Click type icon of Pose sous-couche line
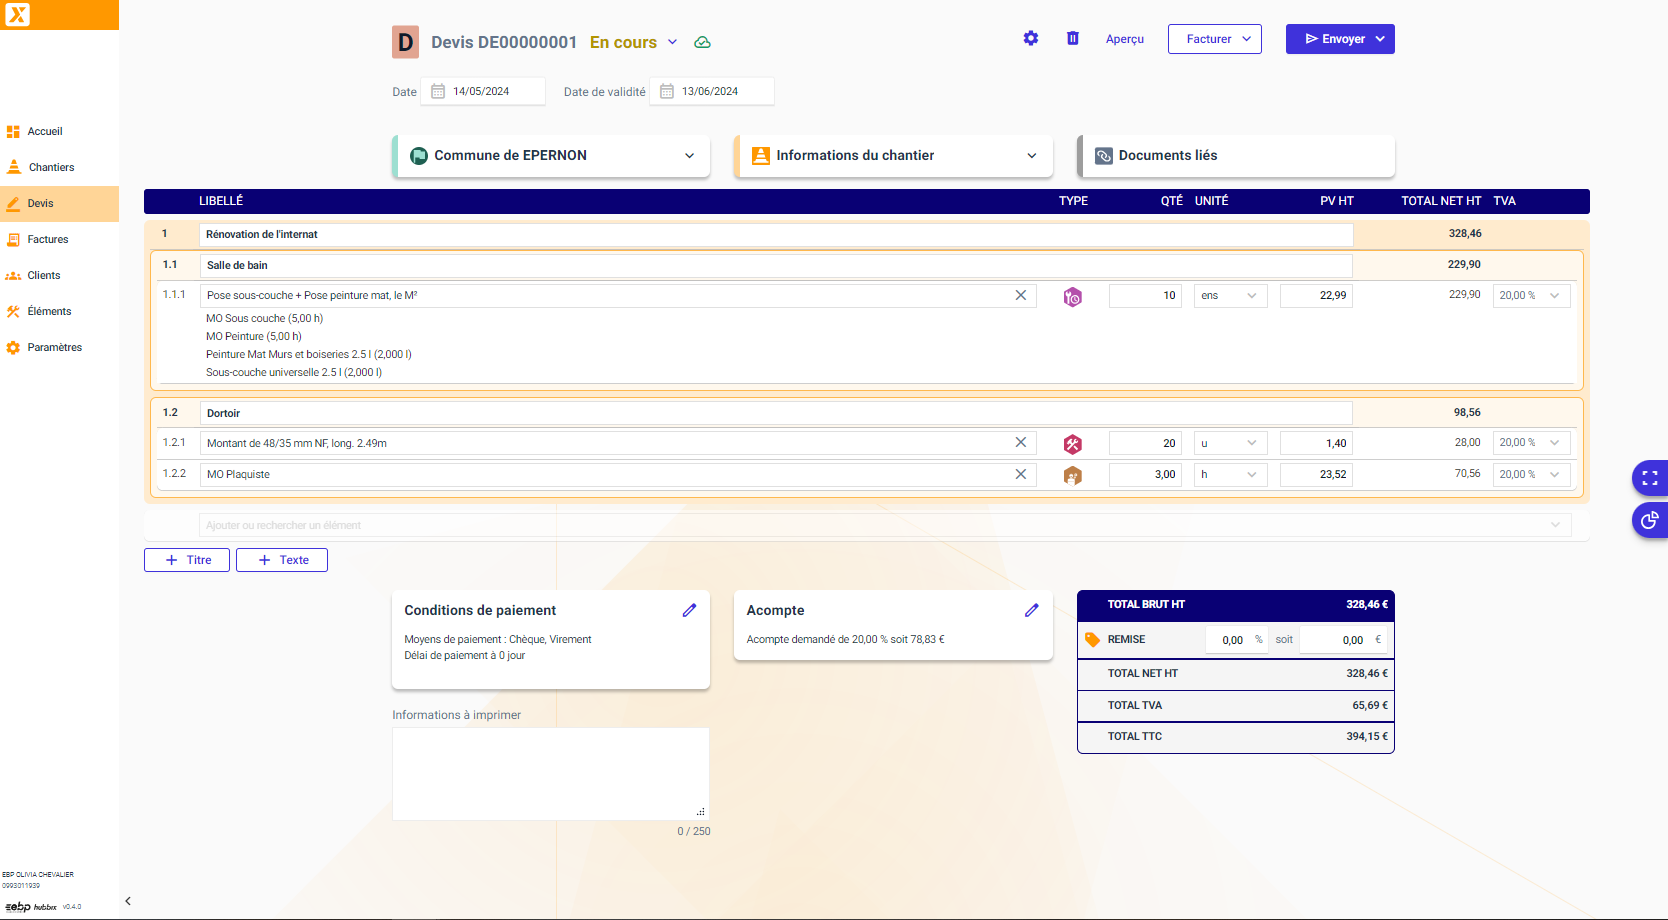The width and height of the screenshot is (1668, 920). point(1073,297)
